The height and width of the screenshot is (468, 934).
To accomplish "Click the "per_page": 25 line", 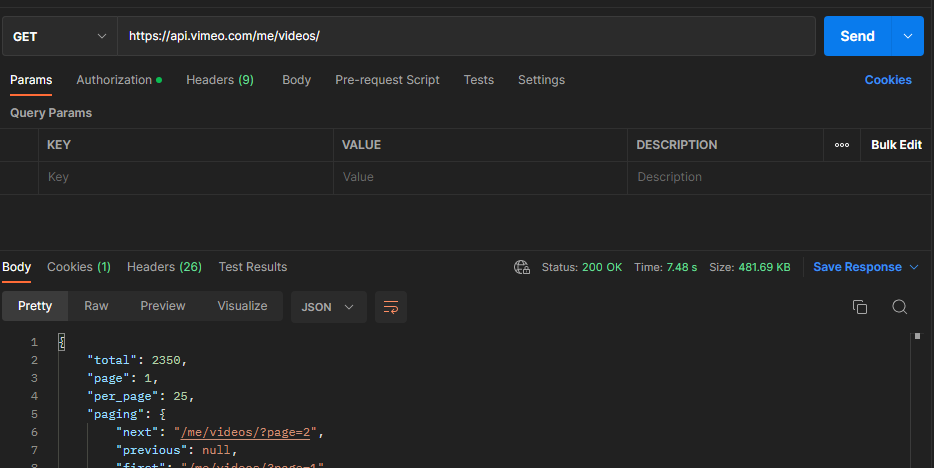I will pyautogui.click(x=141, y=396).
